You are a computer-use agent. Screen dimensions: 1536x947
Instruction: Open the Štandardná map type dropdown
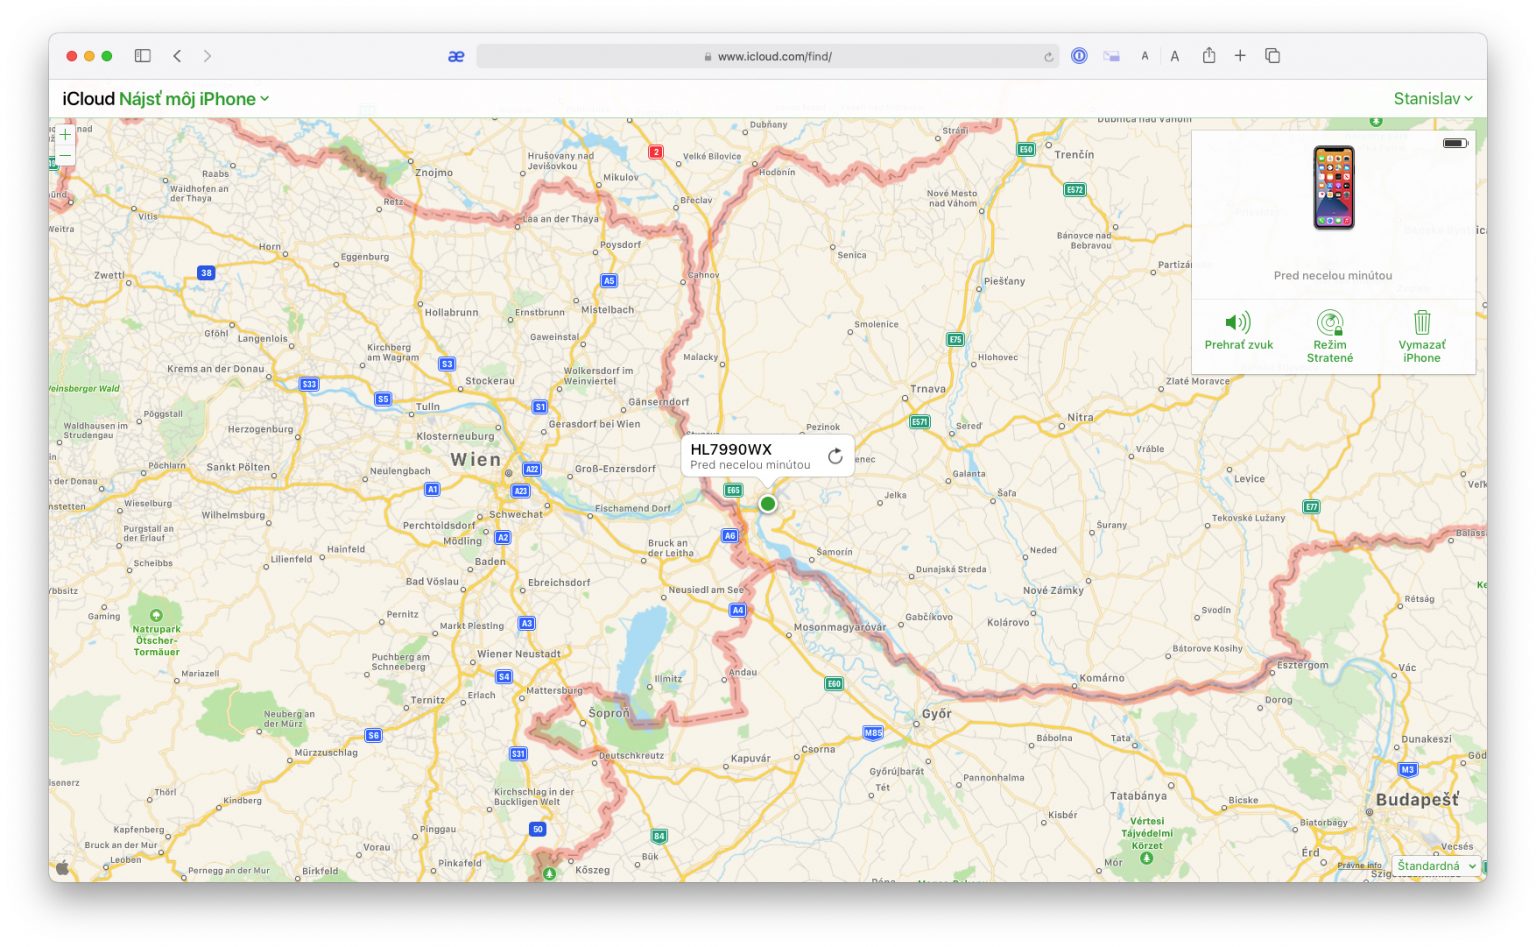1437,866
